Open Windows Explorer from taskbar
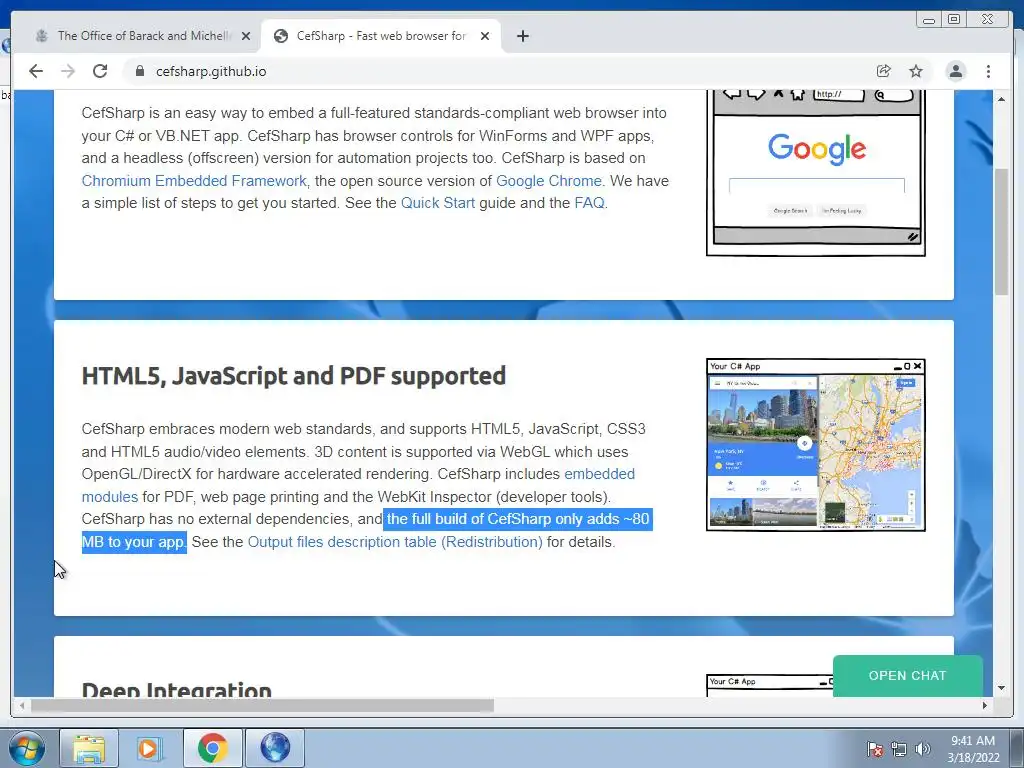The height and width of the screenshot is (768, 1024). [89, 748]
